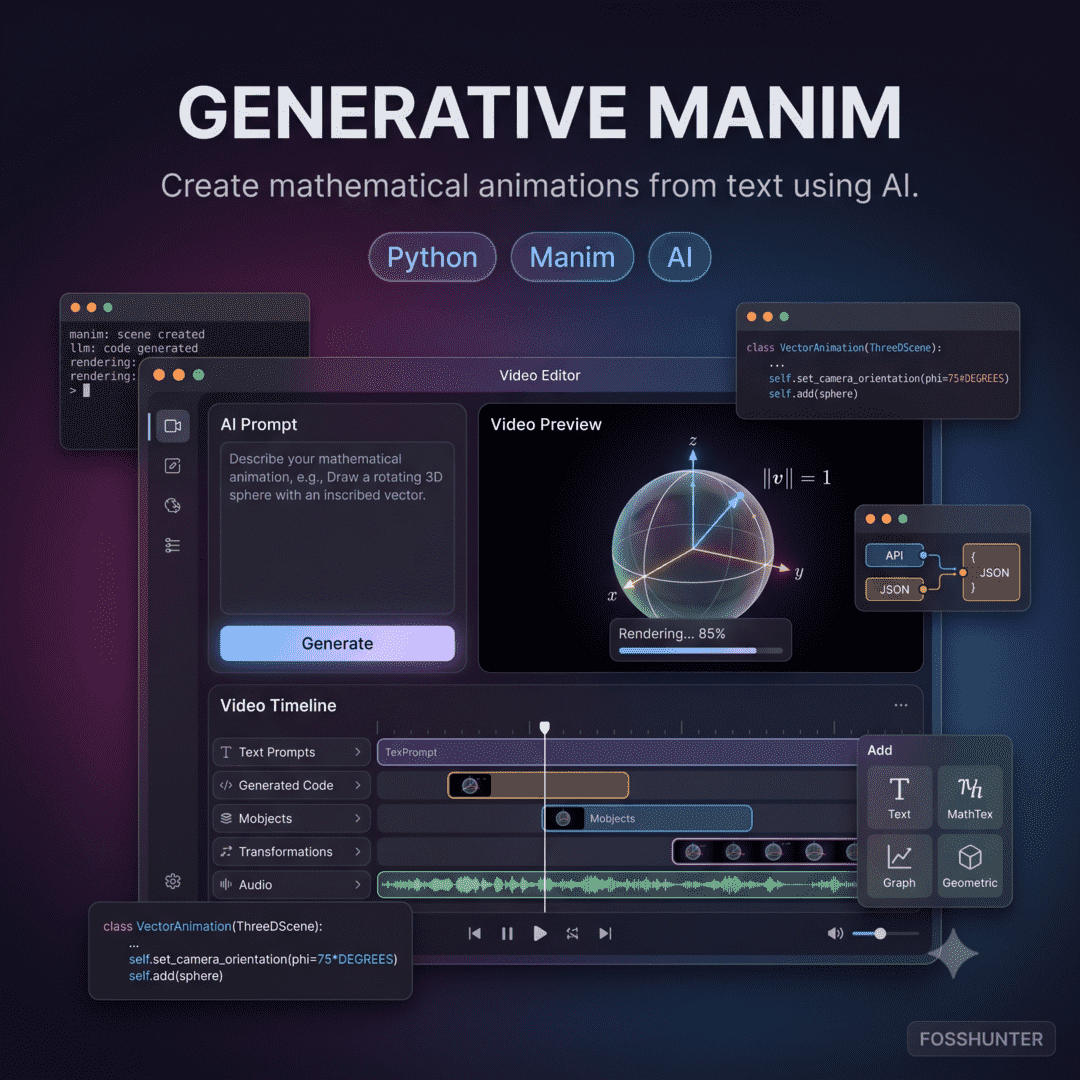Click the ||v|| = 1 formula label
Image resolution: width=1080 pixels, height=1080 pixels.
click(796, 477)
